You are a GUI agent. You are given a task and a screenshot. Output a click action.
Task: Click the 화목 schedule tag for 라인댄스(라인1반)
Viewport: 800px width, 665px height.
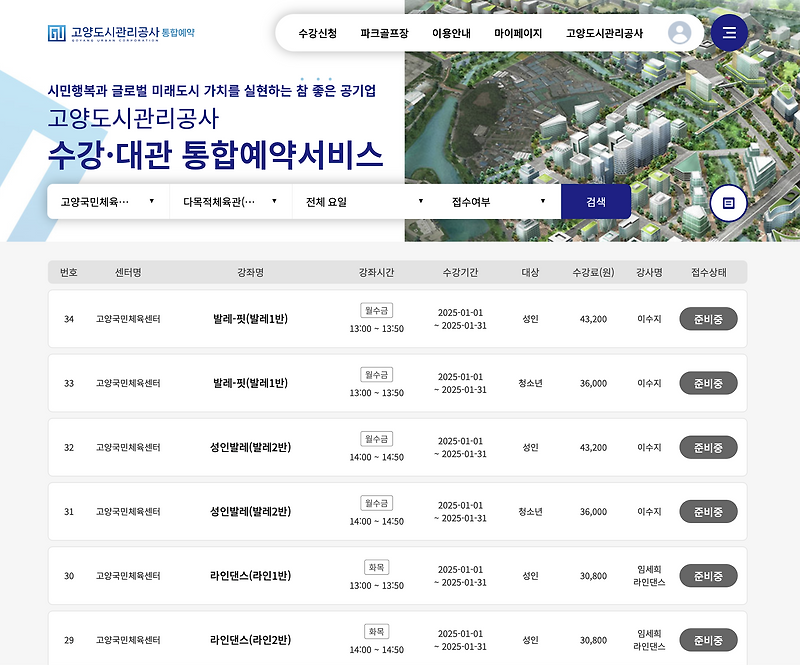pyautogui.click(x=376, y=567)
